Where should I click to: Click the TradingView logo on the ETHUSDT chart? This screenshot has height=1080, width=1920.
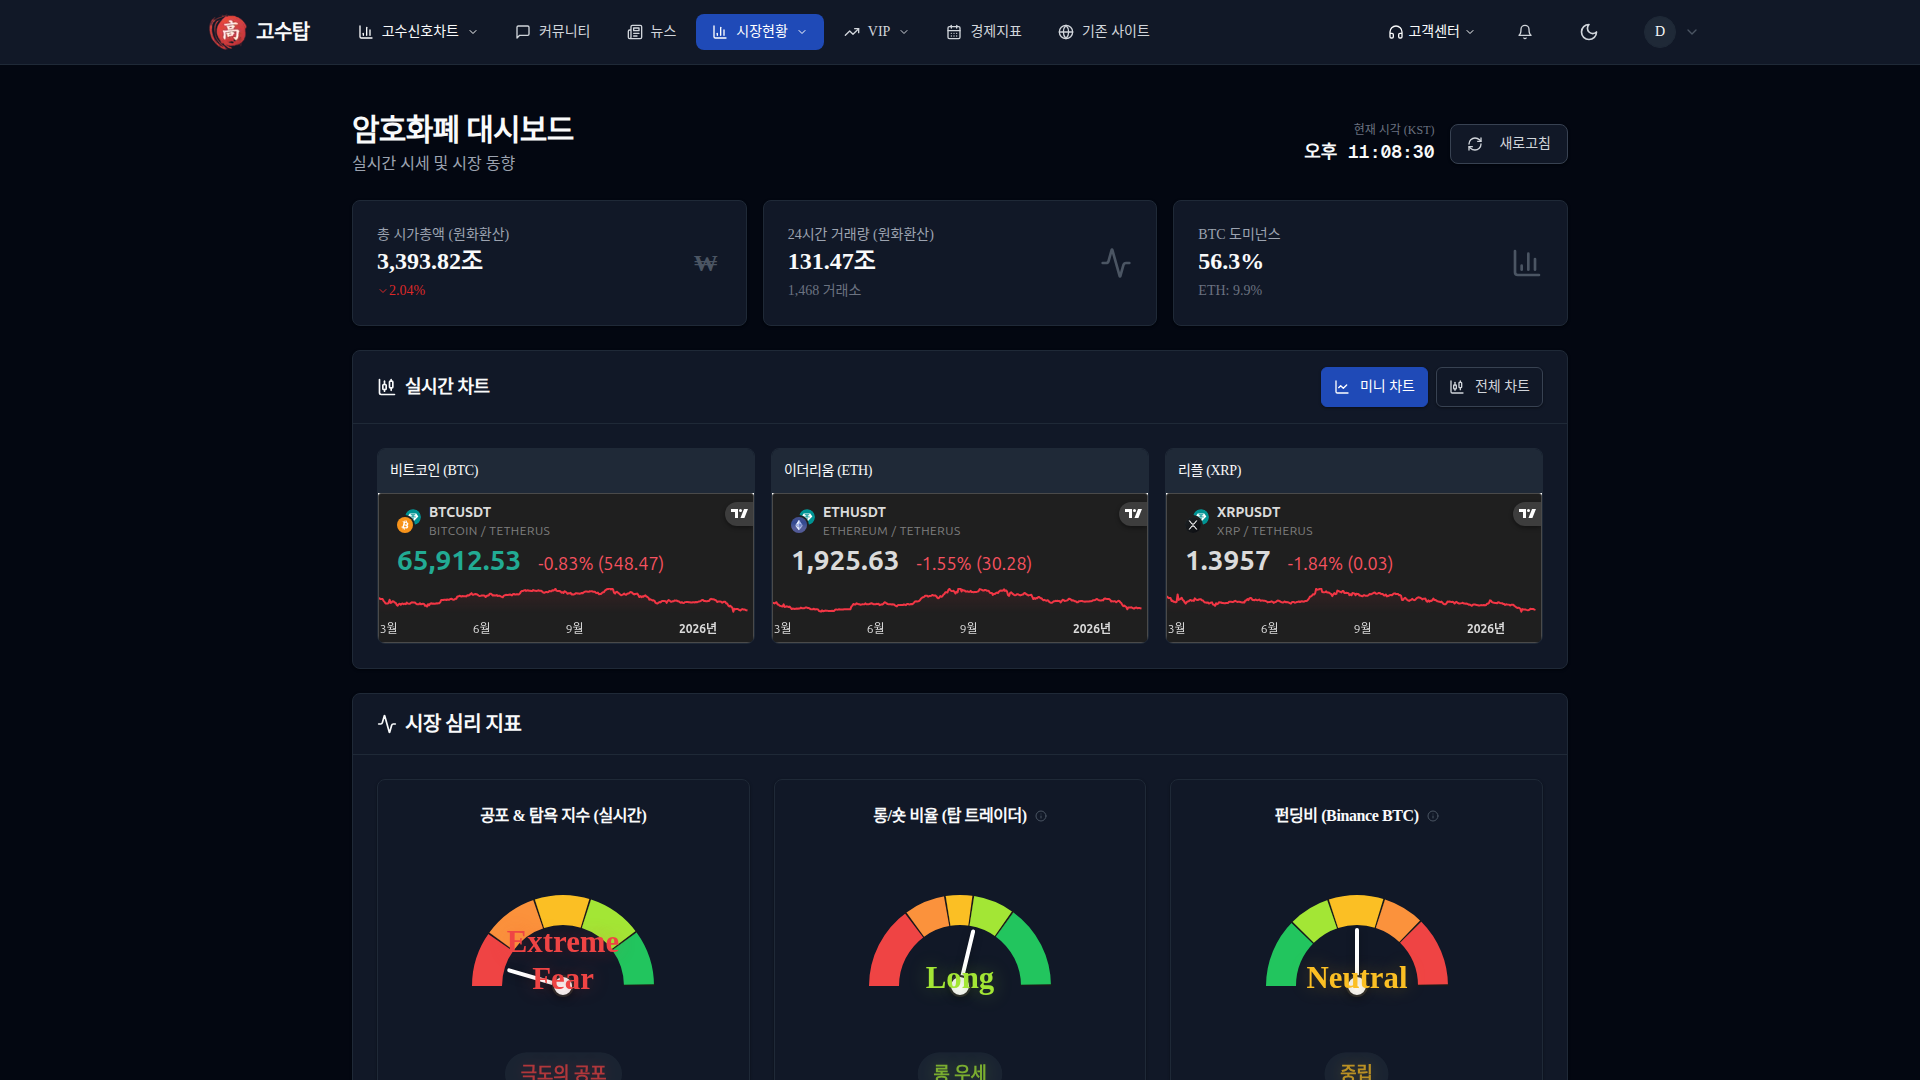point(1133,513)
